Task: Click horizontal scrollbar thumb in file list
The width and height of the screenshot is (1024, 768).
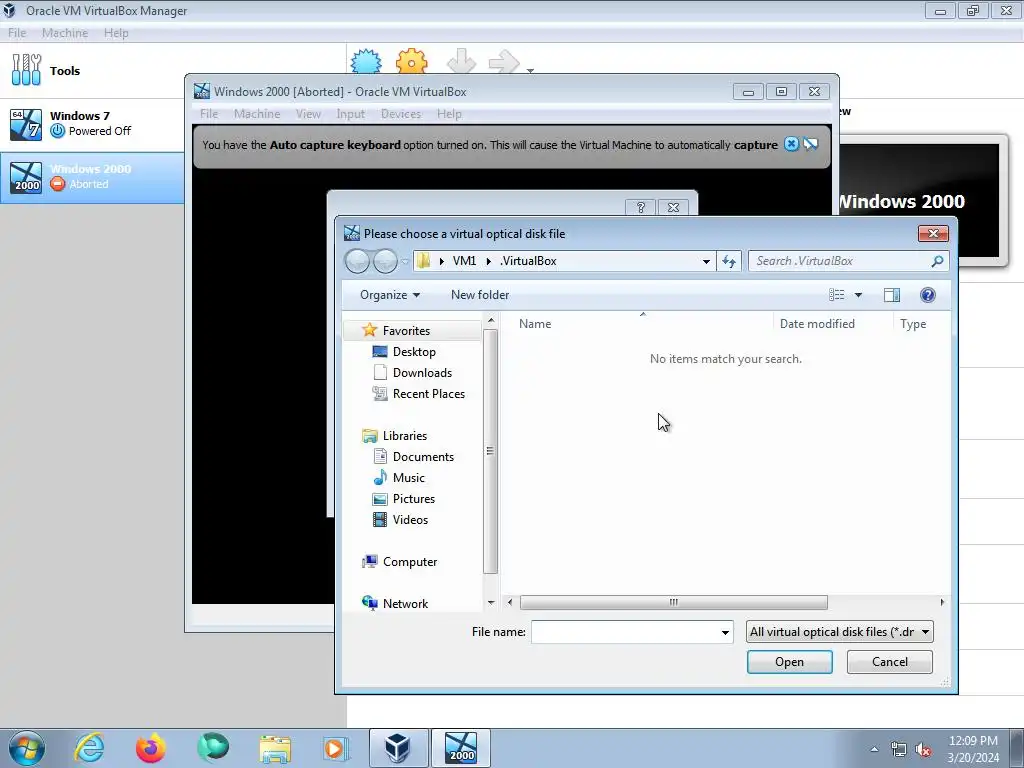Action: pyautogui.click(x=673, y=602)
